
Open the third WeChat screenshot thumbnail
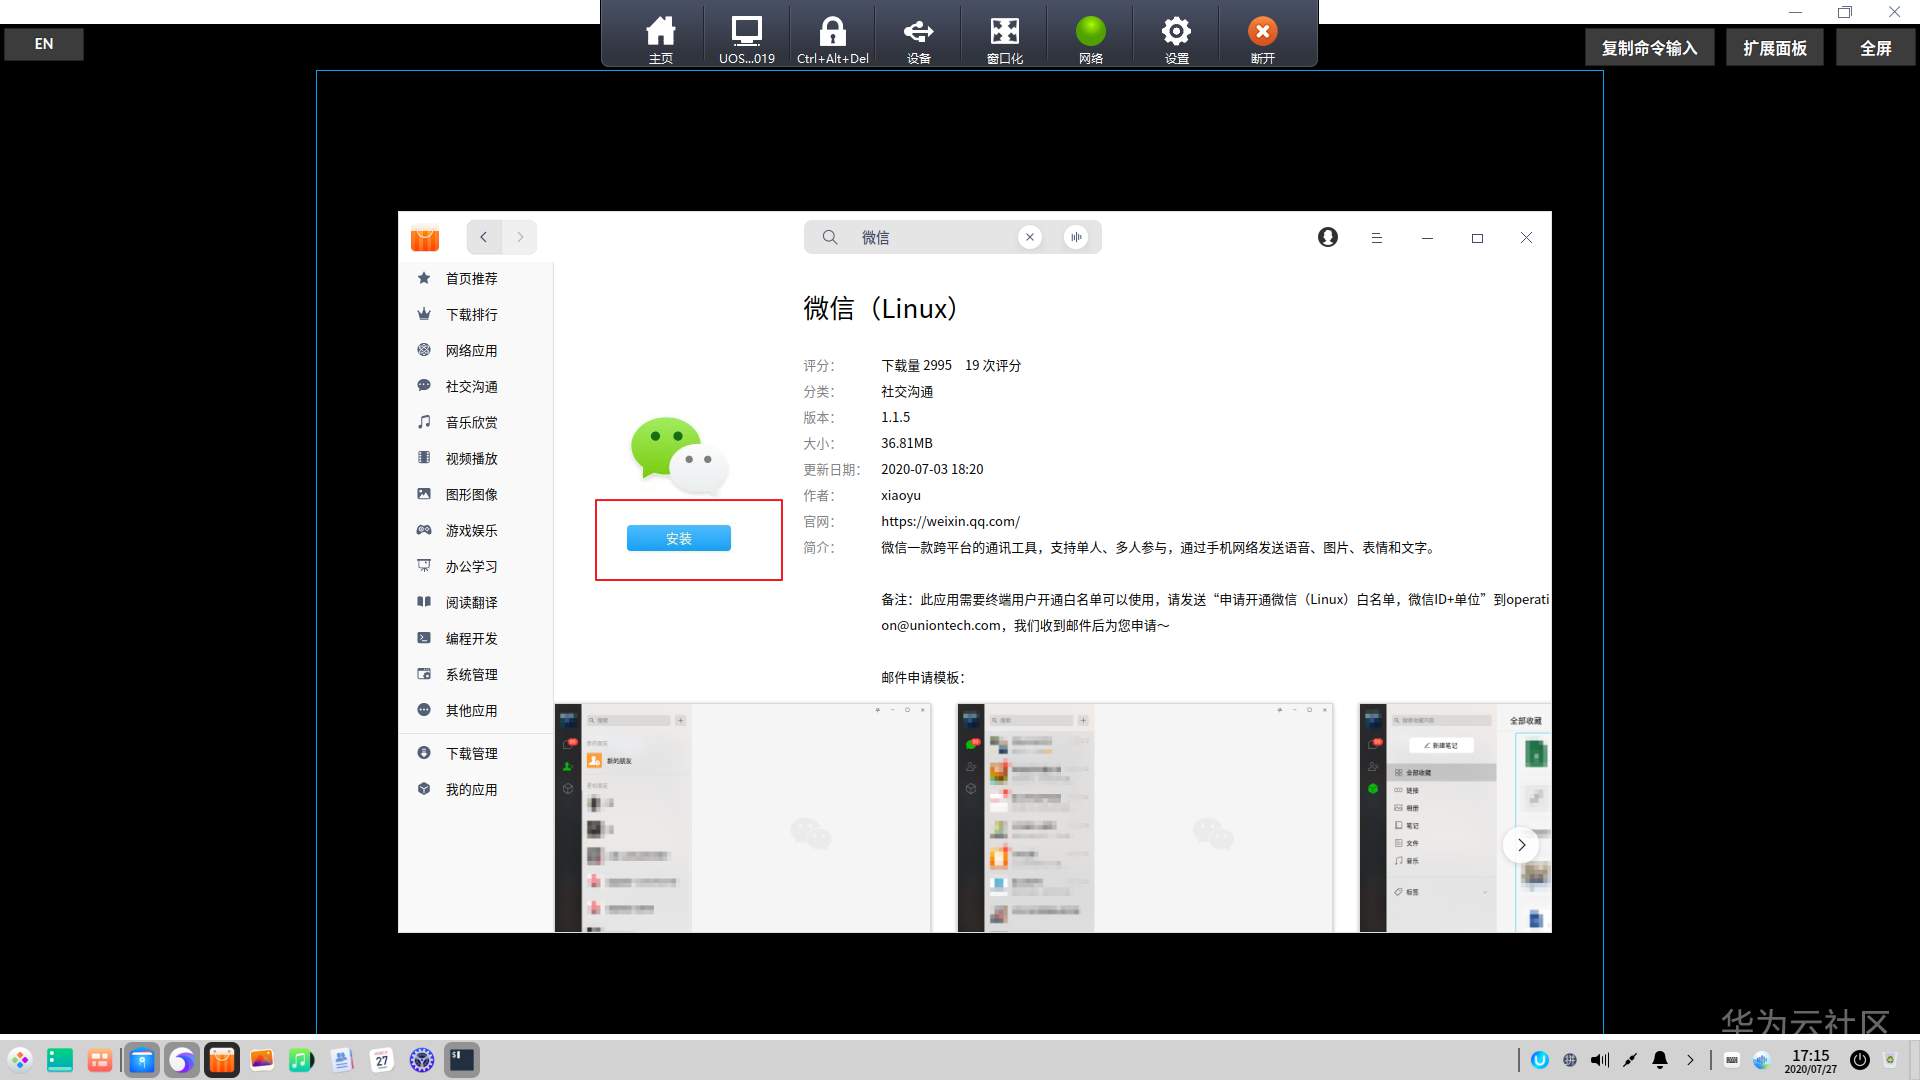1455,818
